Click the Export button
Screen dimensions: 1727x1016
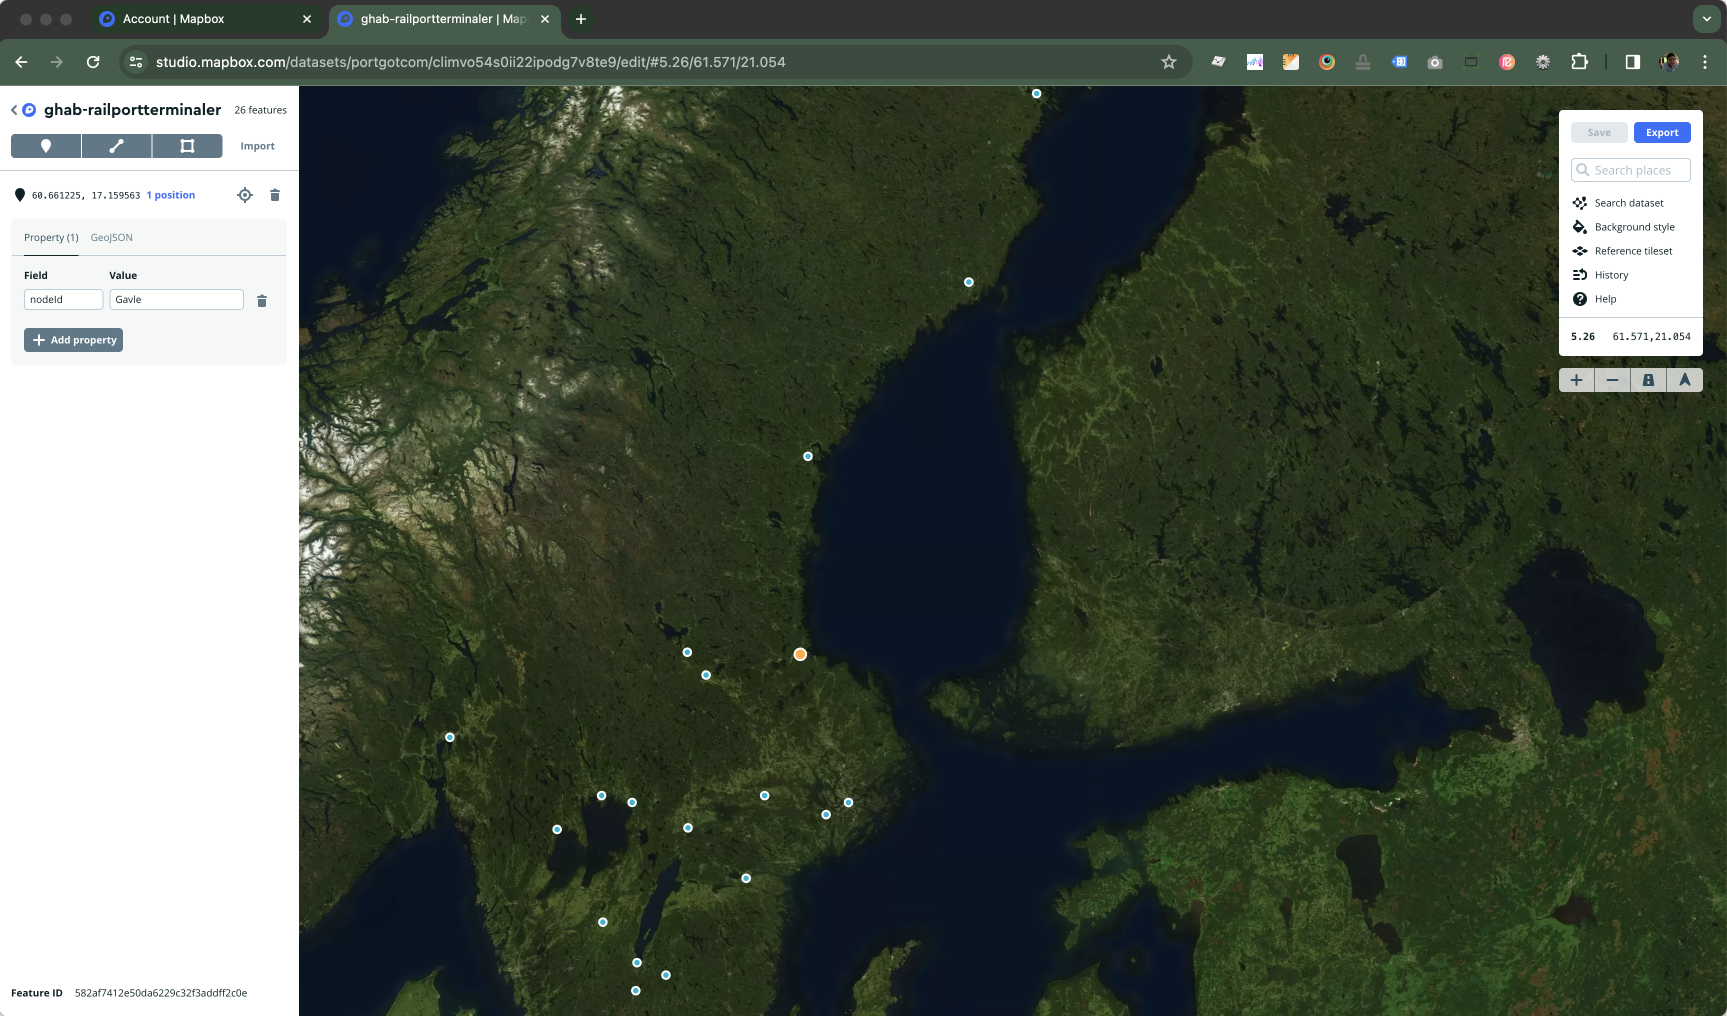[x=1662, y=133]
